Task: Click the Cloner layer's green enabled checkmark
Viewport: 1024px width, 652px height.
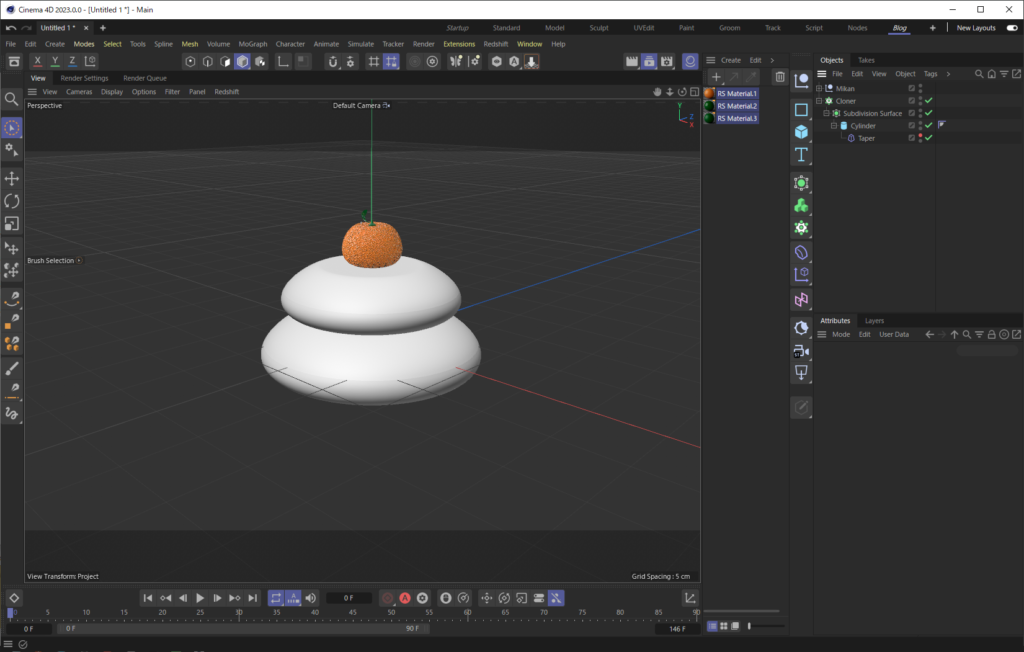Action: click(x=927, y=101)
